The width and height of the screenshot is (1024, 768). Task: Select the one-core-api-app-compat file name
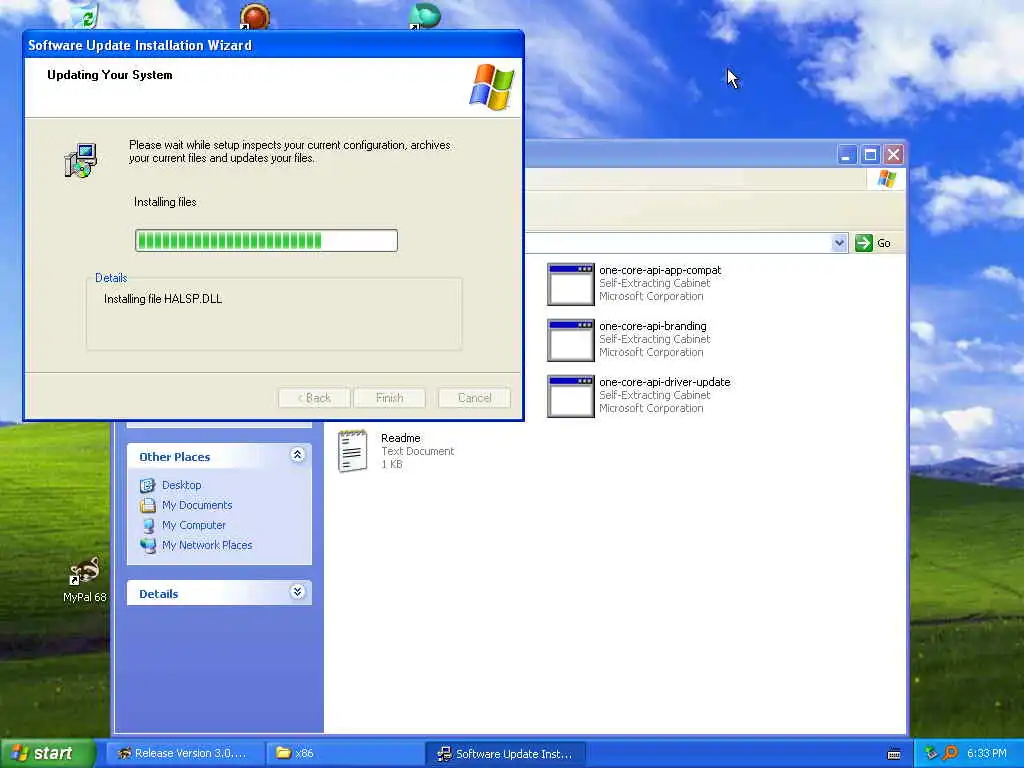pos(660,270)
